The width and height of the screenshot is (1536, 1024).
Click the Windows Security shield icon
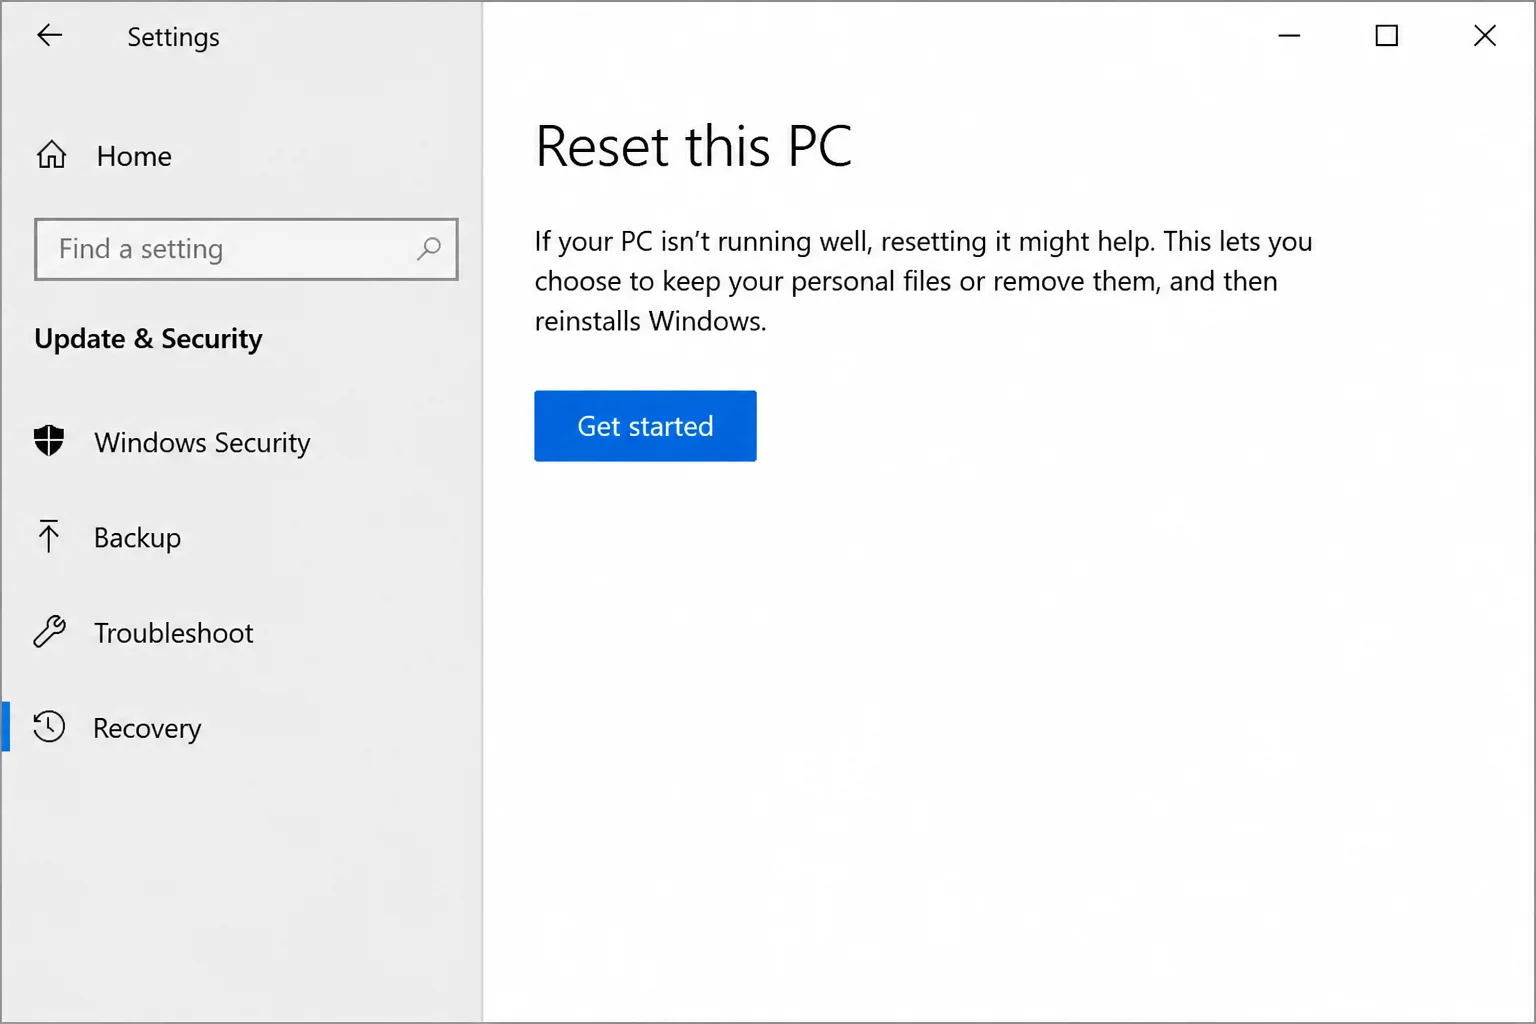click(49, 441)
